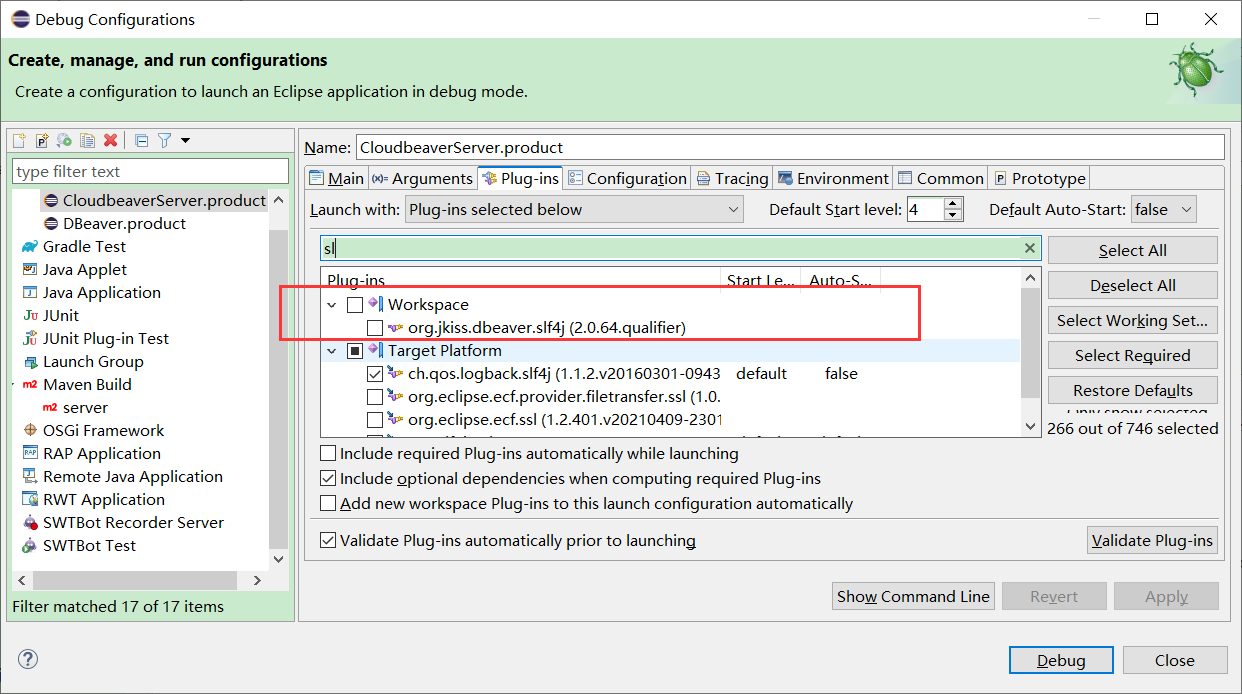
Task: Toggle Include optional dependencies checkbox
Action: pyautogui.click(x=328, y=478)
